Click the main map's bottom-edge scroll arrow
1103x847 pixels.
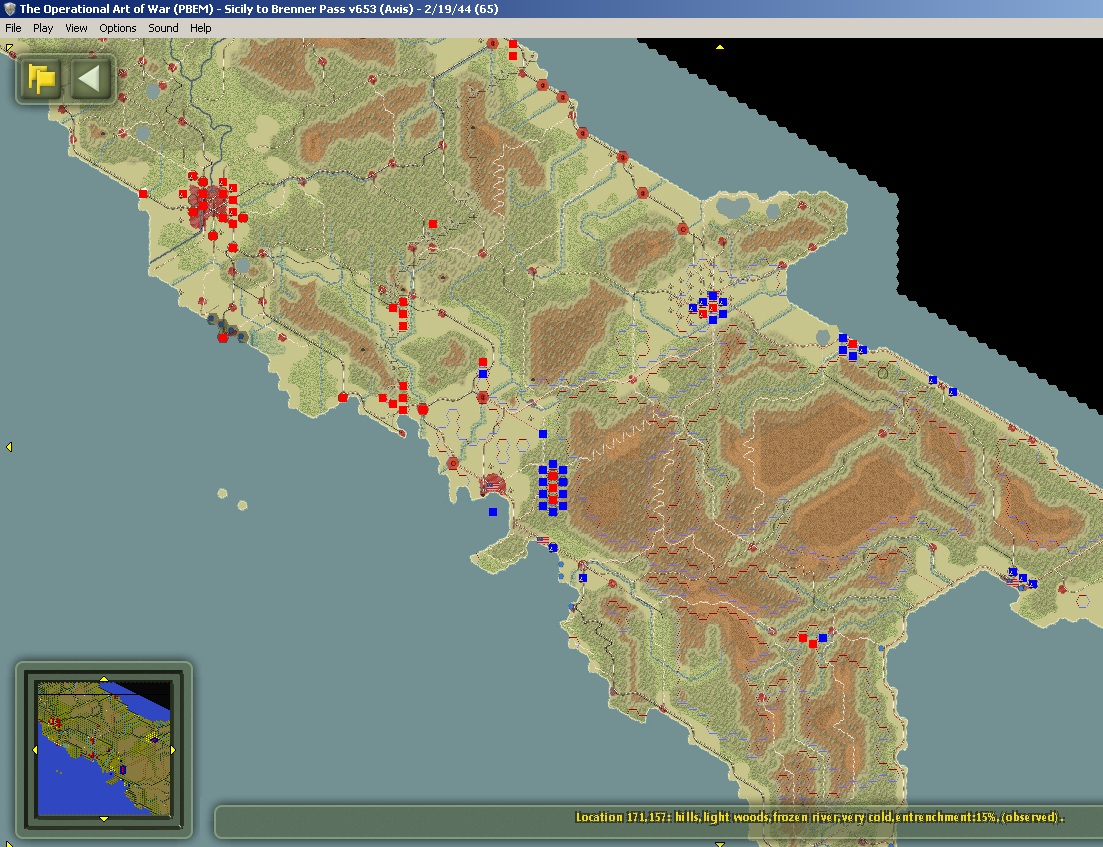(x=720, y=843)
